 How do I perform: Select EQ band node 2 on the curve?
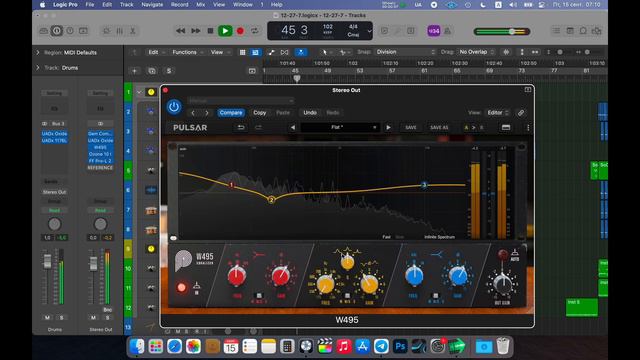(271, 200)
